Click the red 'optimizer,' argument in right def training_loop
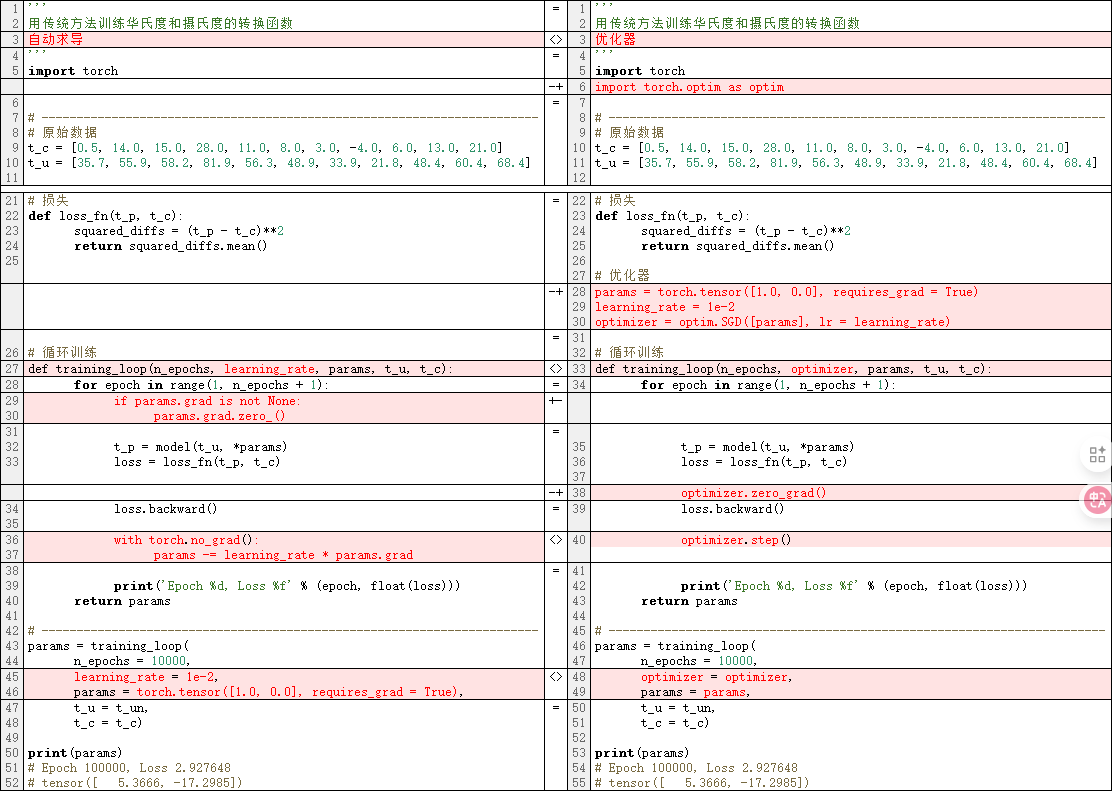The image size is (1112, 791). coord(823,369)
